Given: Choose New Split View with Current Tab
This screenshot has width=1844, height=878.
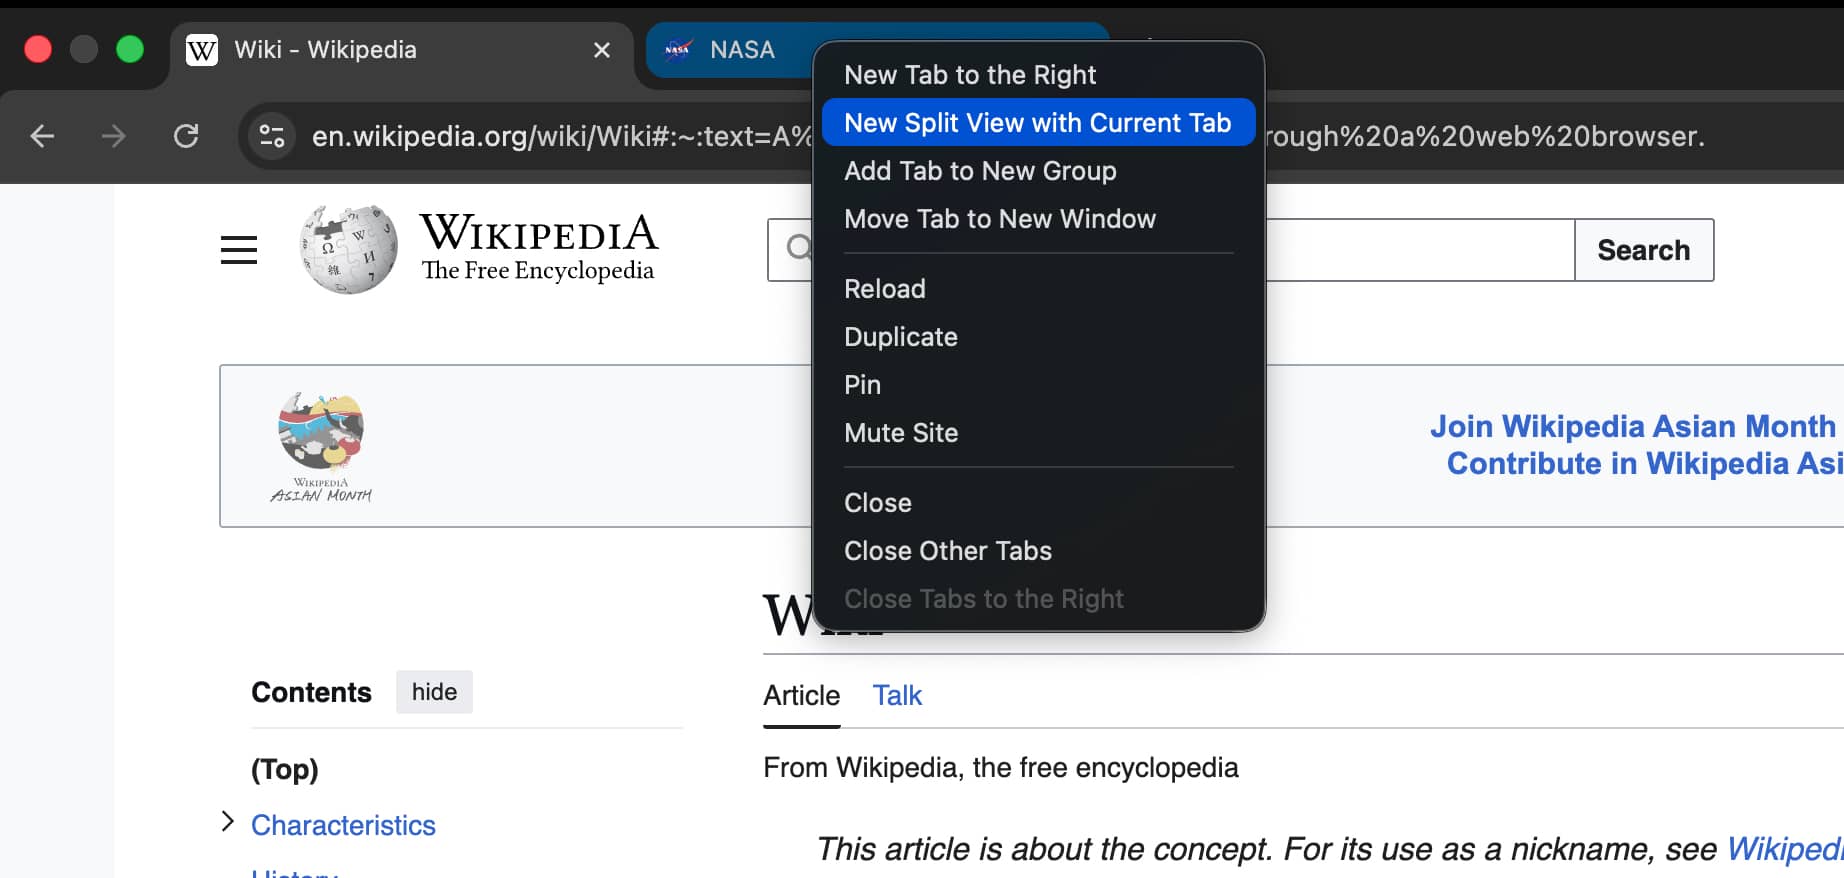Looking at the screenshot, I should pyautogui.click(x=1037, y=123).
